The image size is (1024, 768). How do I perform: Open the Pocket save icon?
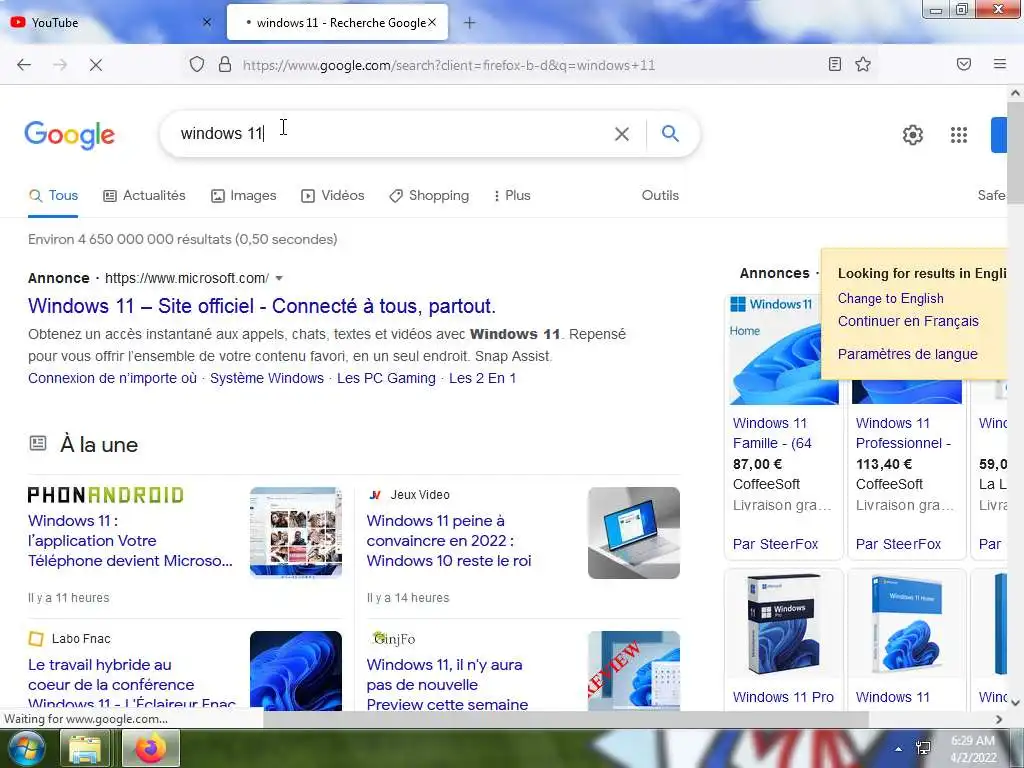pos(964,64)
